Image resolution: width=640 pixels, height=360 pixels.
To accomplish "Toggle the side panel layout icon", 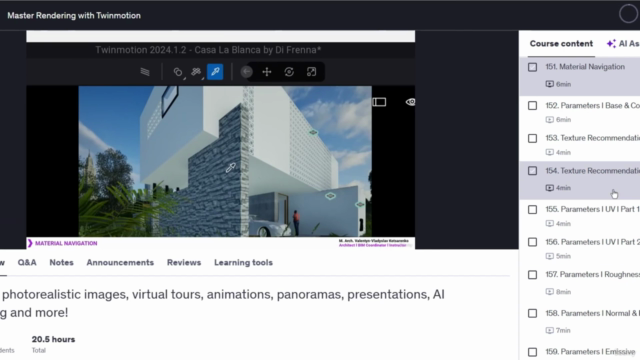I will coord(379,102).
